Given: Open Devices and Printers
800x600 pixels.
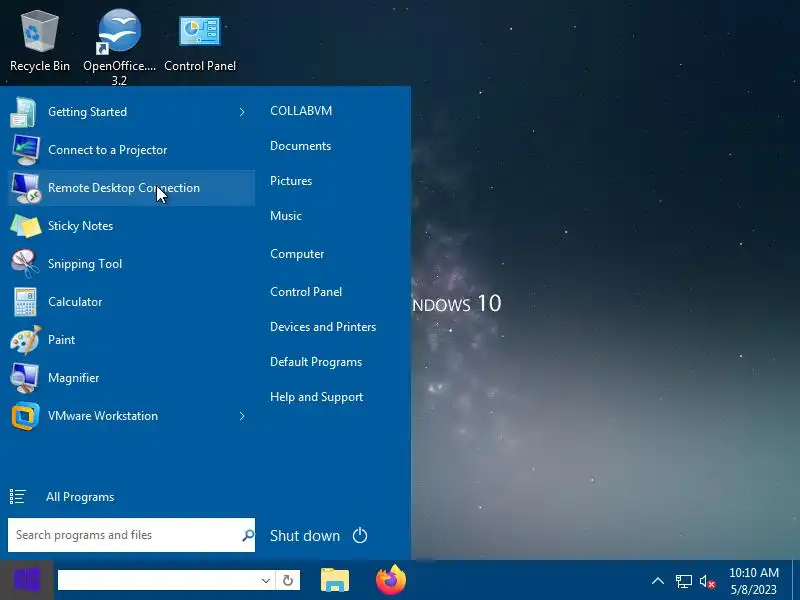Looking at the screenshot, I should pyautogui.click(x=323, y=327).
